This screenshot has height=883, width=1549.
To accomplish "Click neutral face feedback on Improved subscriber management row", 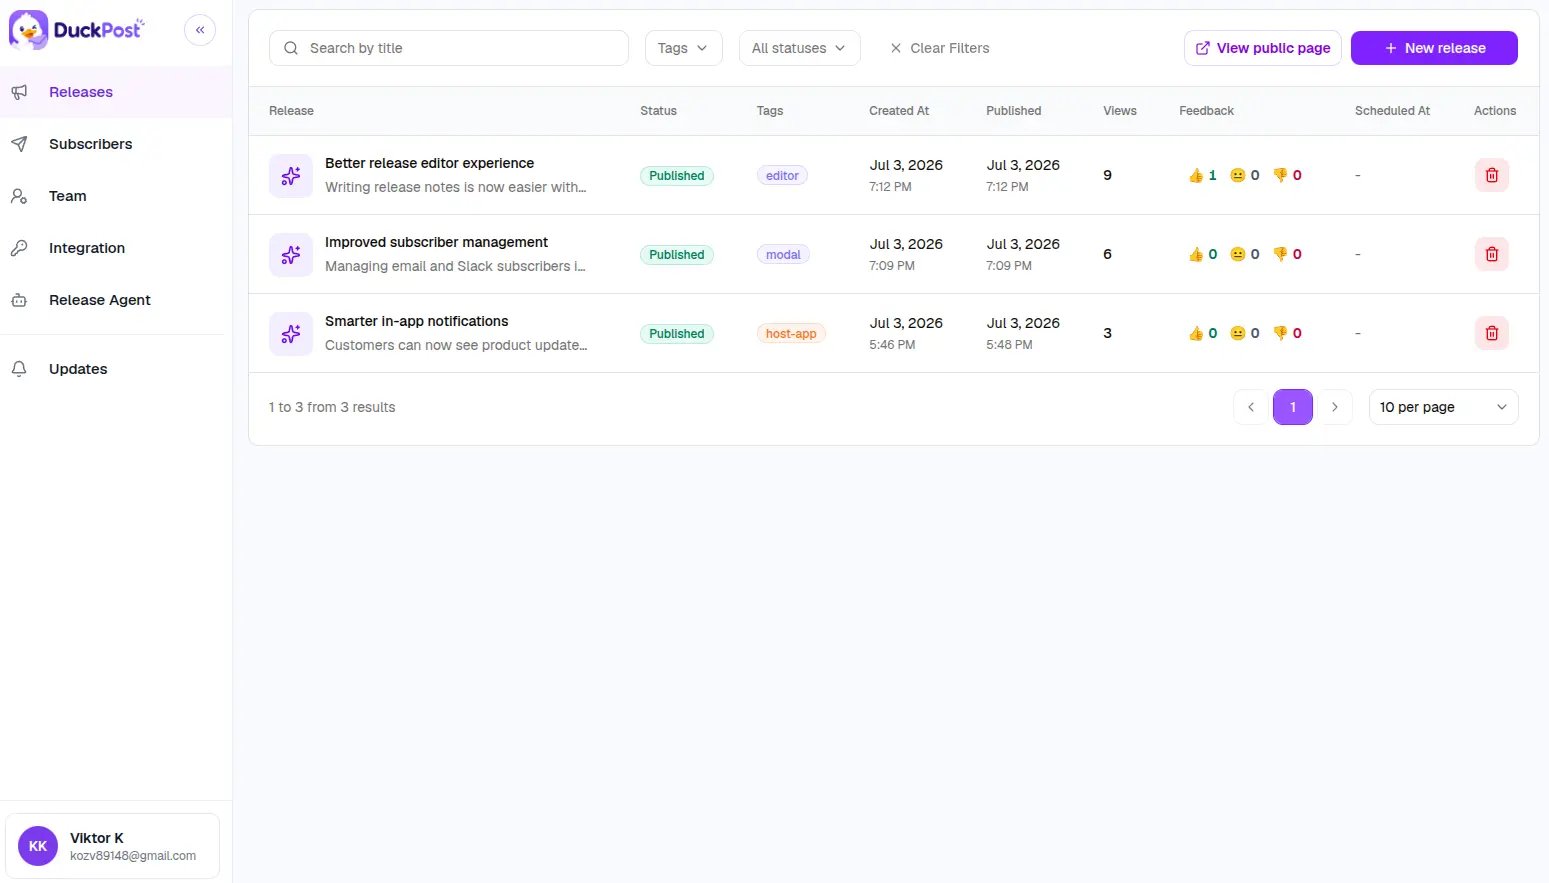I will pyautogui.click(x=1244, y=254).
